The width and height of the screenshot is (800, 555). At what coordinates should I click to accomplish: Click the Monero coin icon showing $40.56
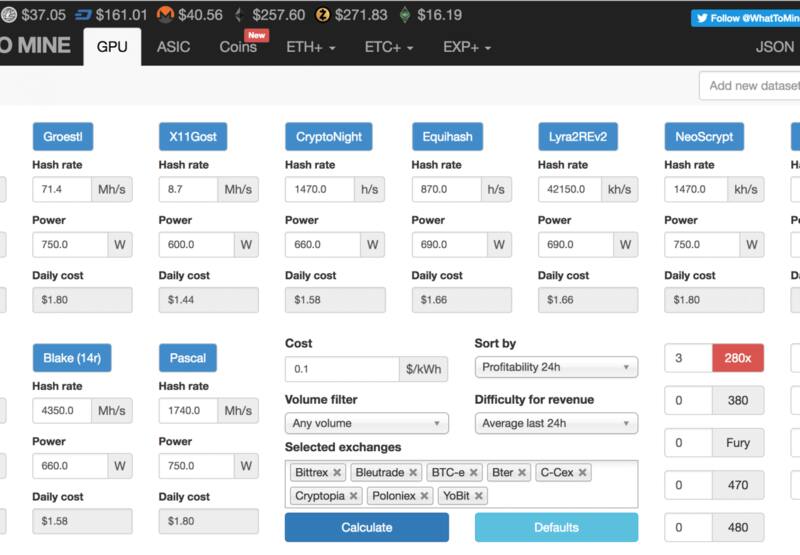pos(163,15)
